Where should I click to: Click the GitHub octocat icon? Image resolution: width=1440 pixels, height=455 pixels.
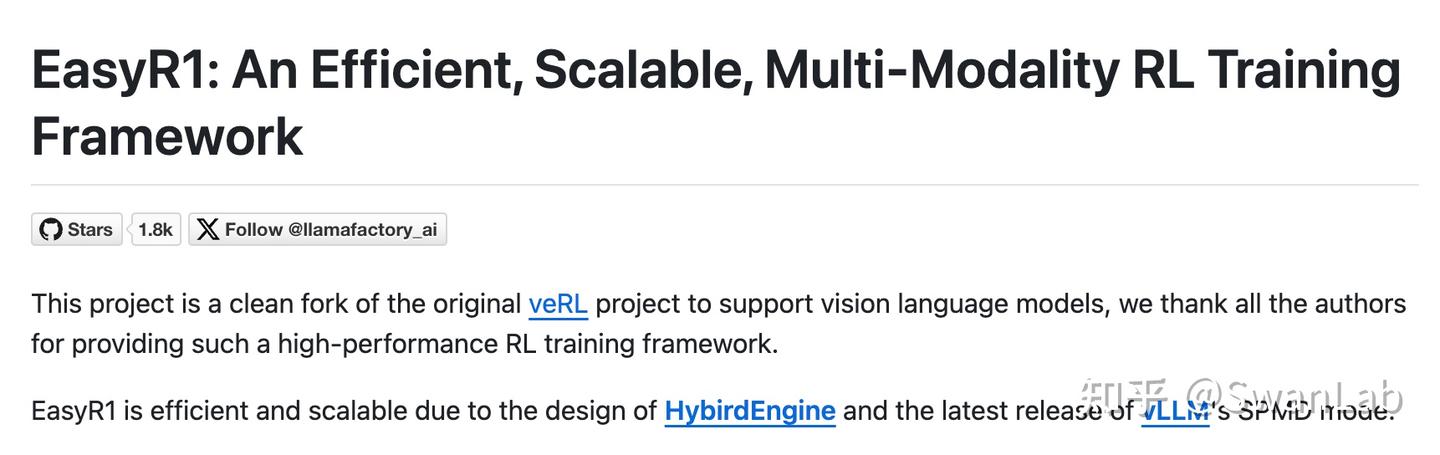pos(50,230)
